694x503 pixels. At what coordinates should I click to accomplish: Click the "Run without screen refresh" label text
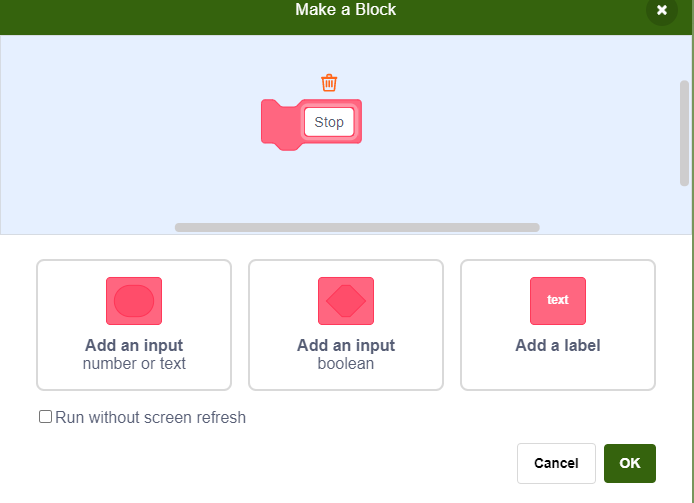150,417
